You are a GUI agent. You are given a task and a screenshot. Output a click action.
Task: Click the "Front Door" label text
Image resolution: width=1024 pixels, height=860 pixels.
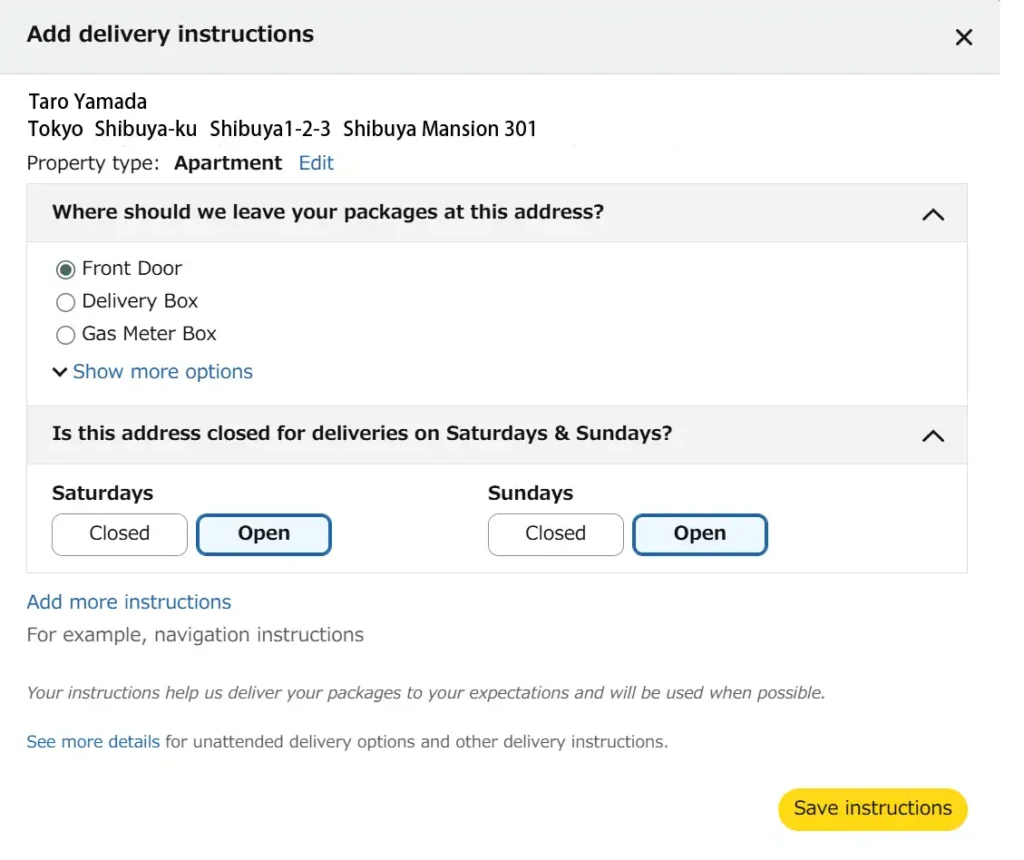pos(132,268)
